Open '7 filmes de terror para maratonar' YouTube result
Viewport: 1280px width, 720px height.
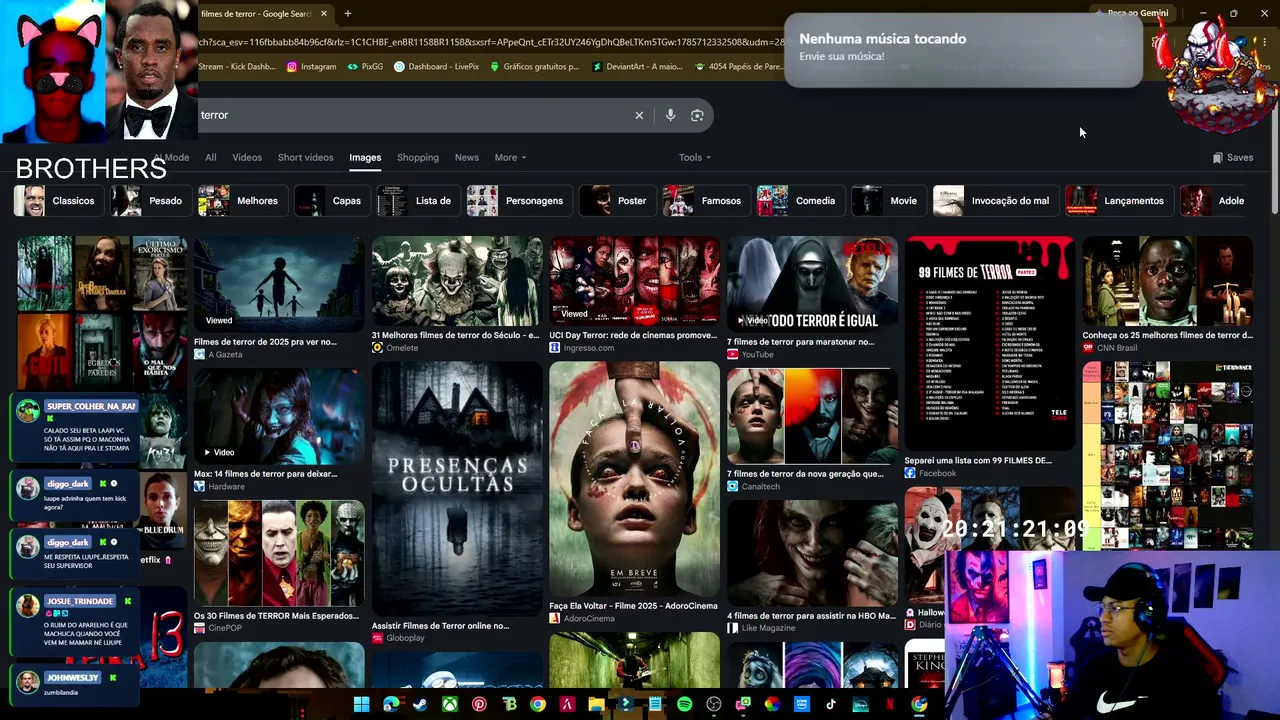(x=812, y=283)
